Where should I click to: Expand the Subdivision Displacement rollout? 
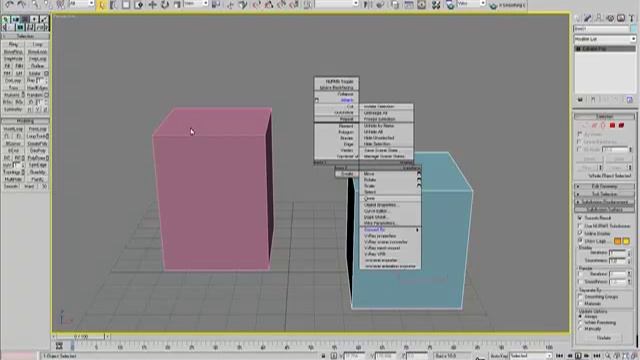[605, 202]
